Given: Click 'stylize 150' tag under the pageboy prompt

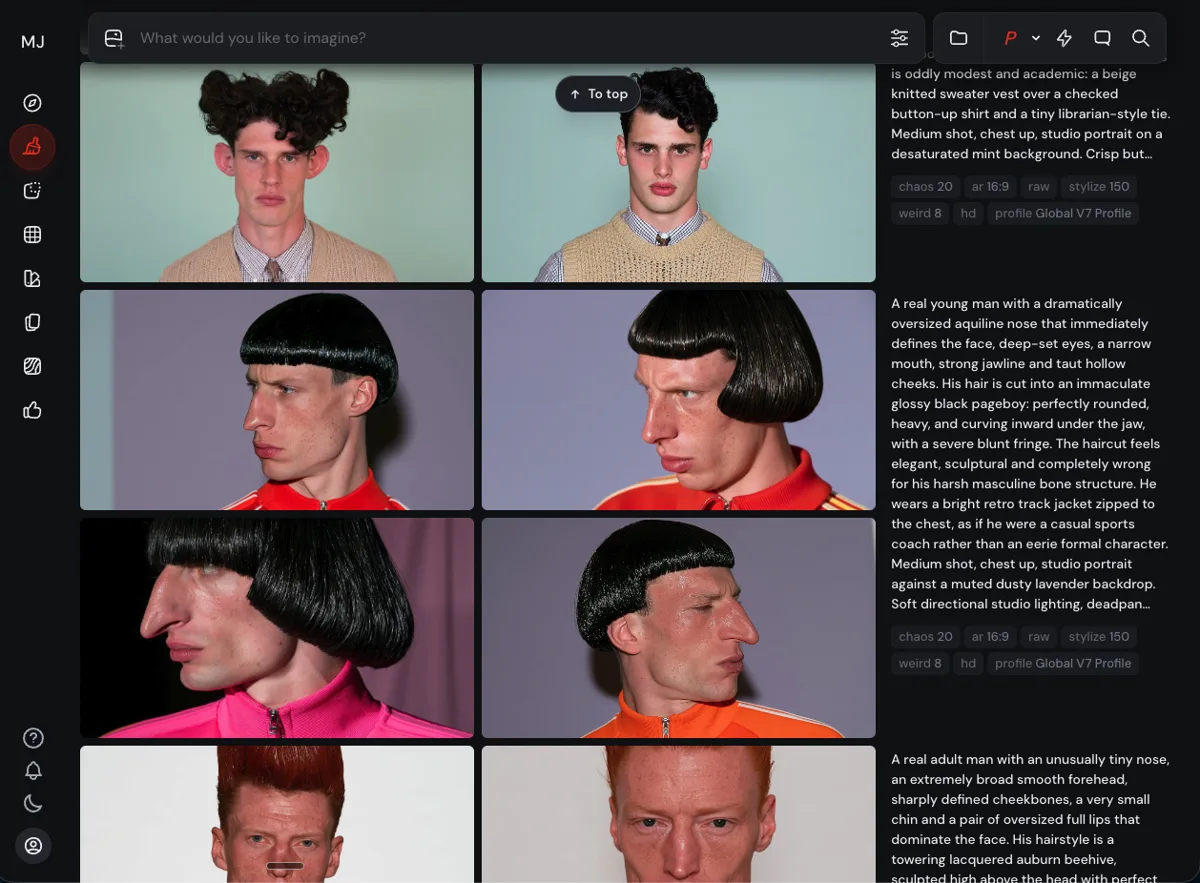Looking at the screenshot, I should click(1099, 637).
